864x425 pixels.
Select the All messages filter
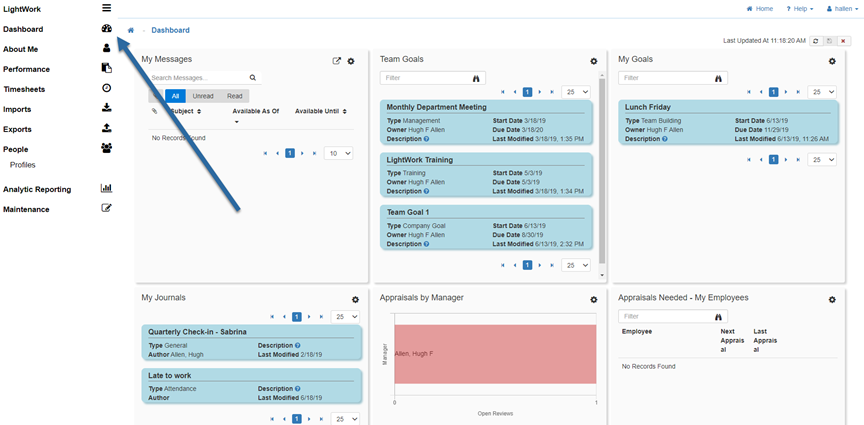pos(175,96)
